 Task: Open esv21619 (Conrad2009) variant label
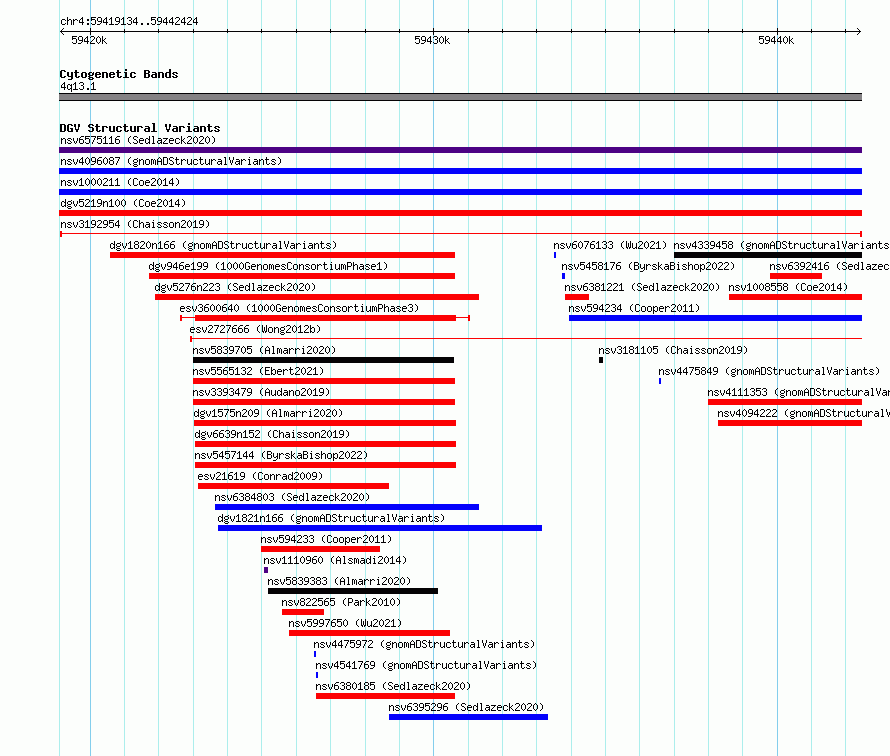260,476
